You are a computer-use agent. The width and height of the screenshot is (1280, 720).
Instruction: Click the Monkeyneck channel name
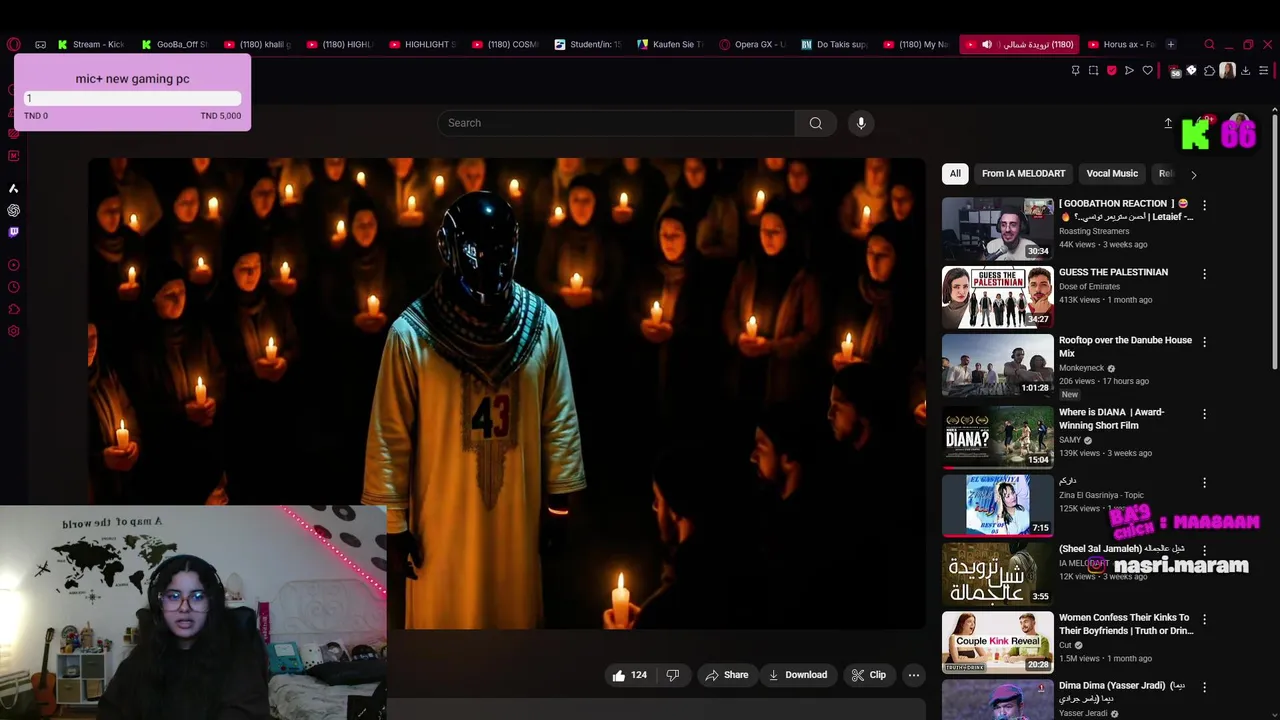(1081, 368)
